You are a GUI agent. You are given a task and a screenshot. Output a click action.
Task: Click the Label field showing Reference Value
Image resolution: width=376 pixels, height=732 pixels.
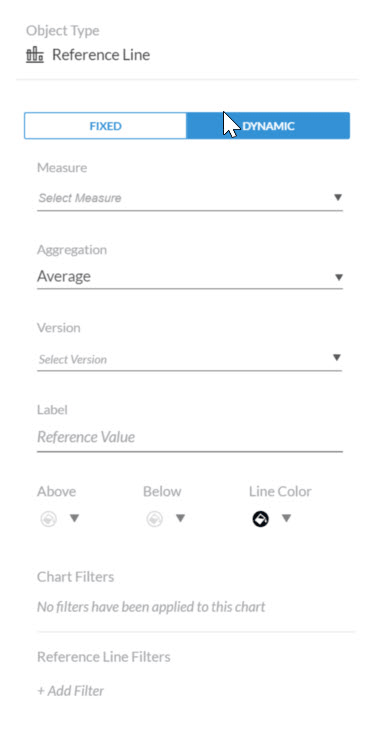pos(190,437)
